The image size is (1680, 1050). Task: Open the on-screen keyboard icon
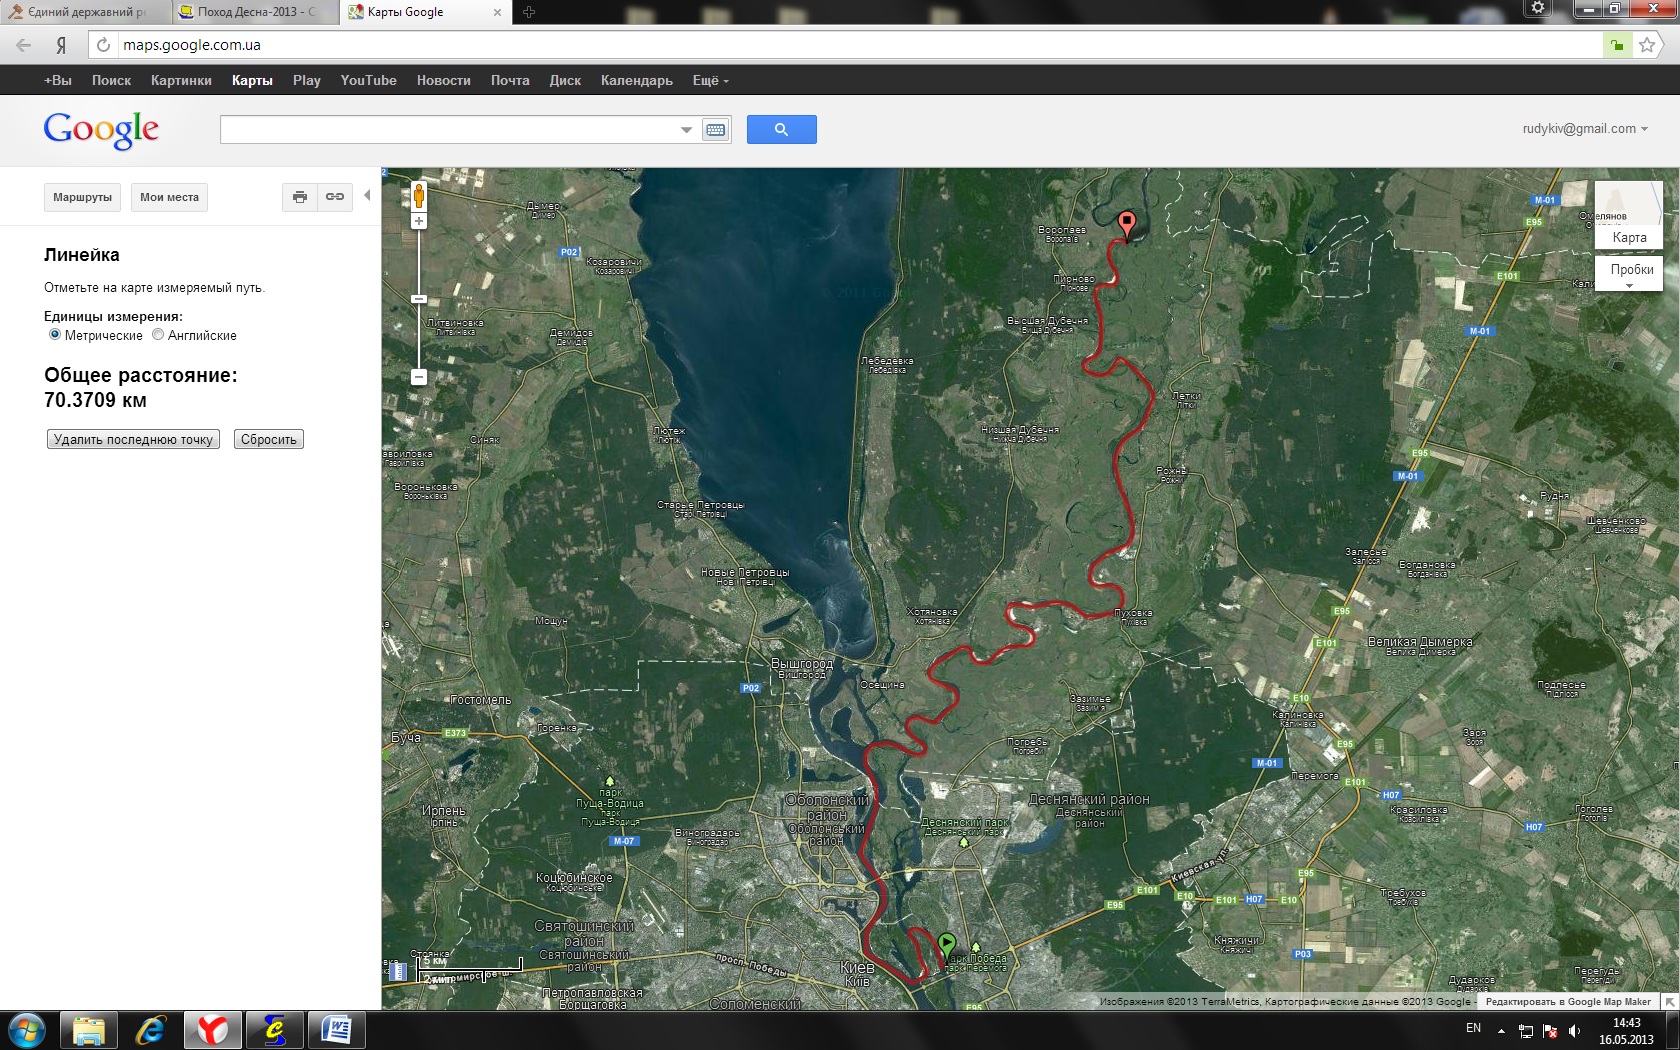715,130
